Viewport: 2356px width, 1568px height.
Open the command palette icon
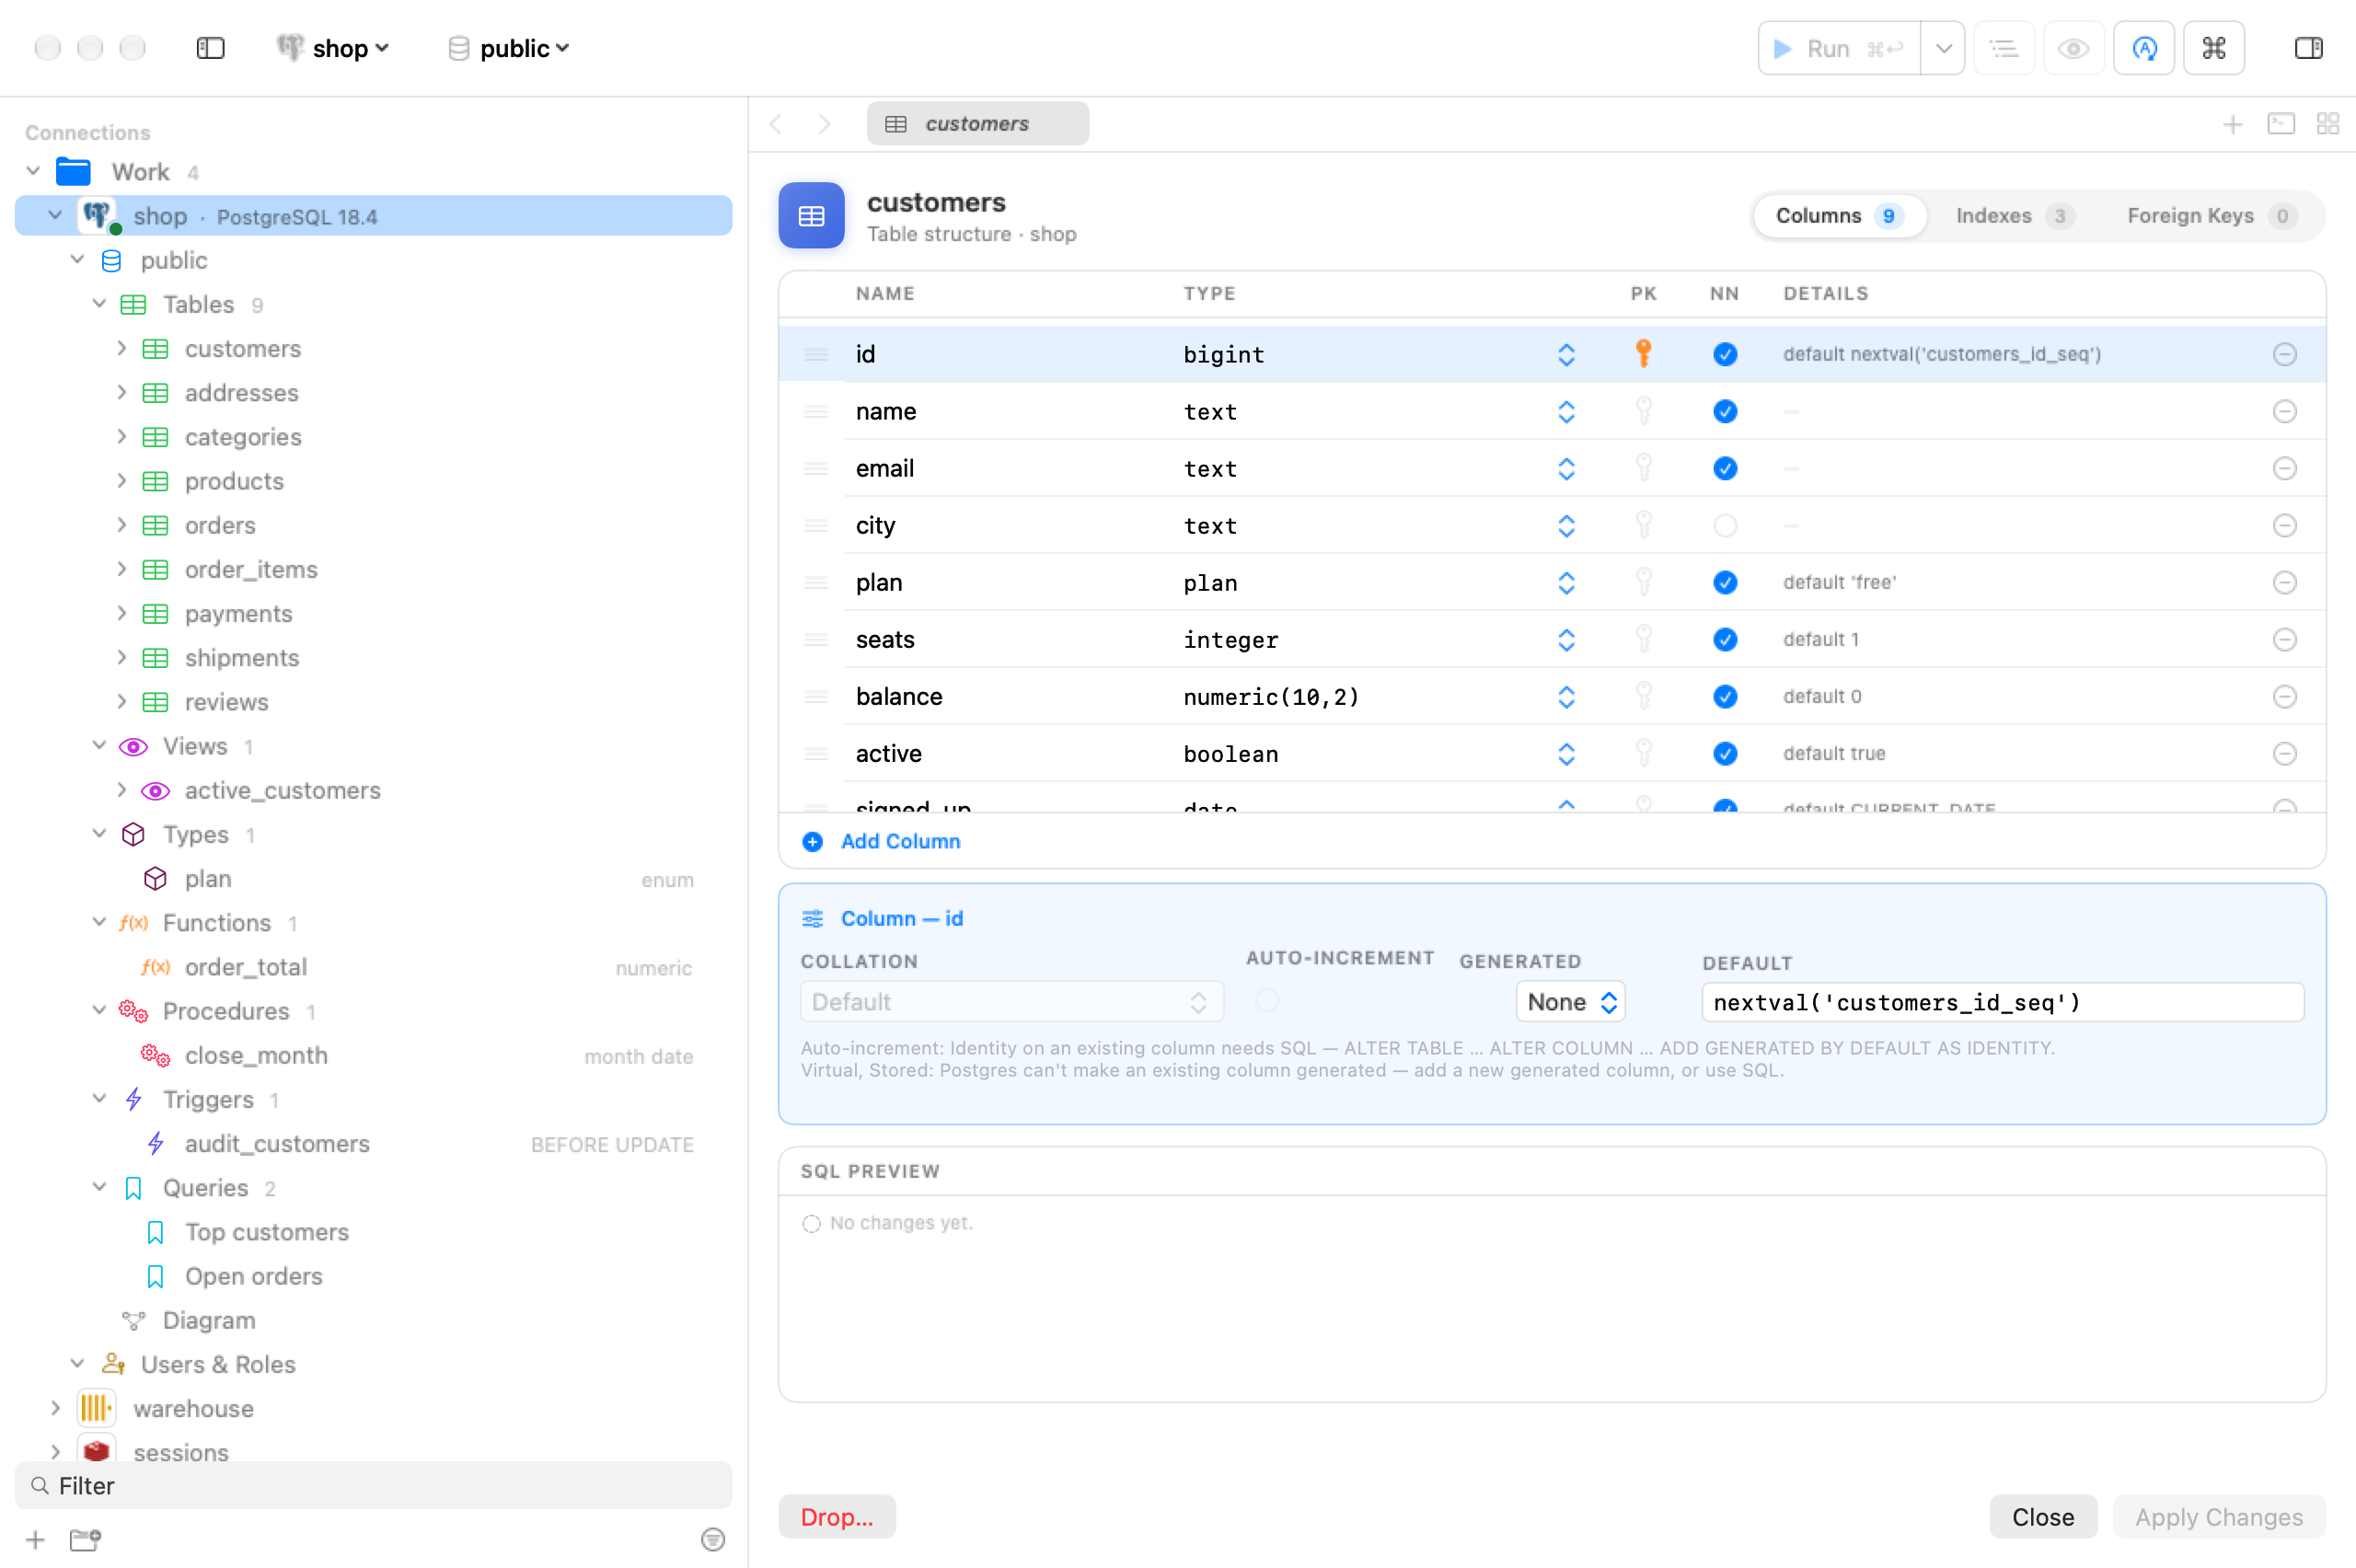pyautogui.click(x=2214, y=48)
